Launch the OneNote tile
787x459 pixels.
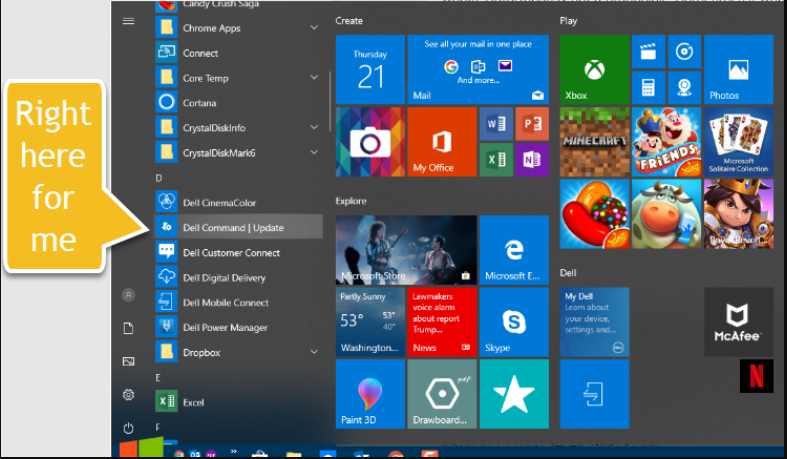click(532, 160)
